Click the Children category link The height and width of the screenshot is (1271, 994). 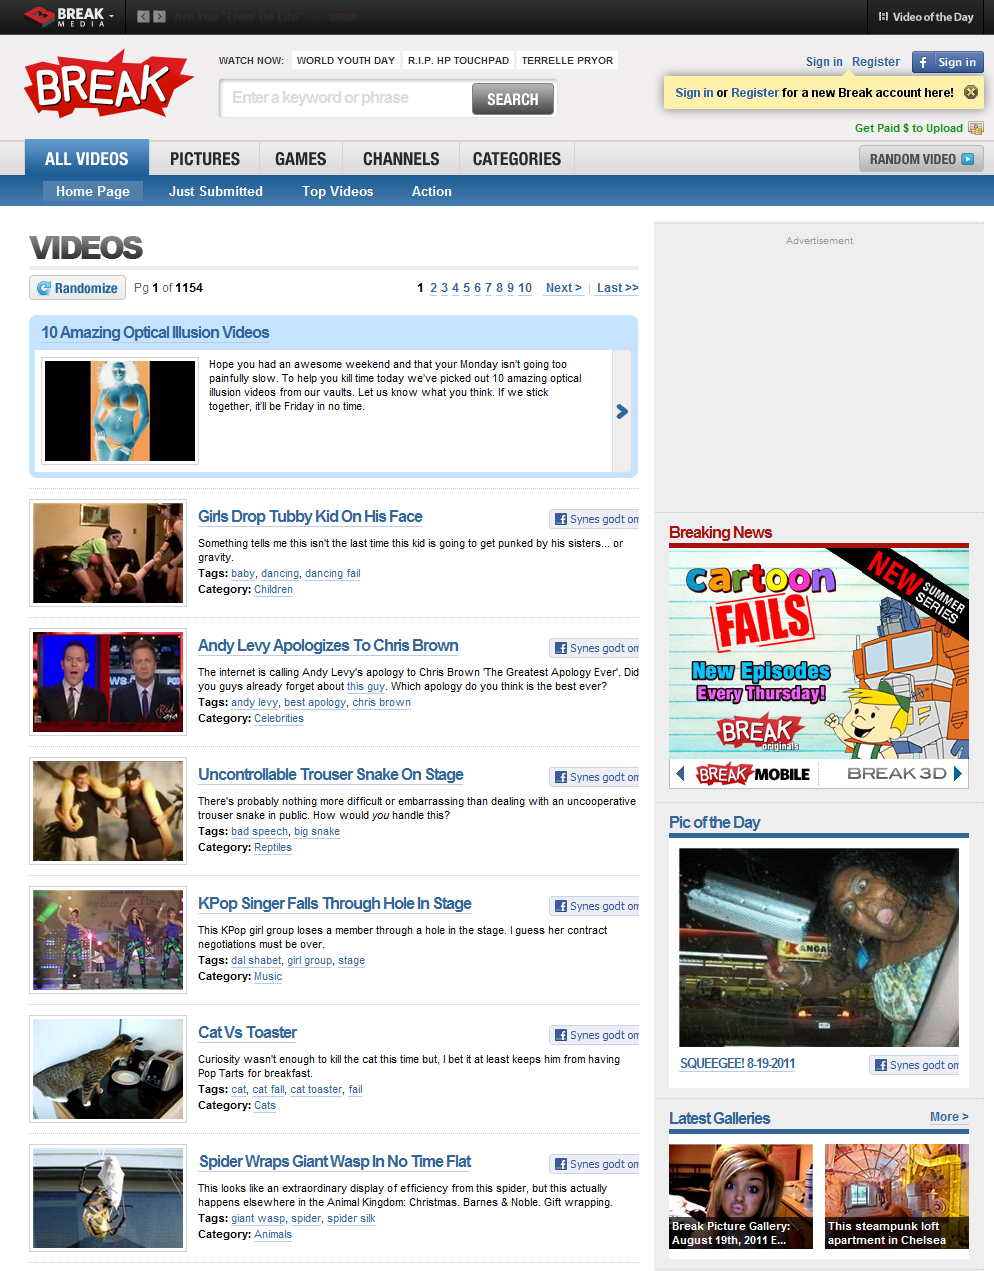click(x=273, y=590)
